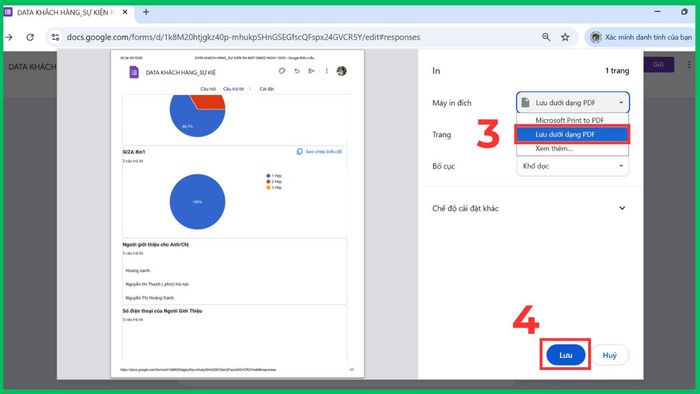This screenshot has width=700, height=394.
Task: Click the Sao chép biểu đồ link
Action: pos(320,152)
